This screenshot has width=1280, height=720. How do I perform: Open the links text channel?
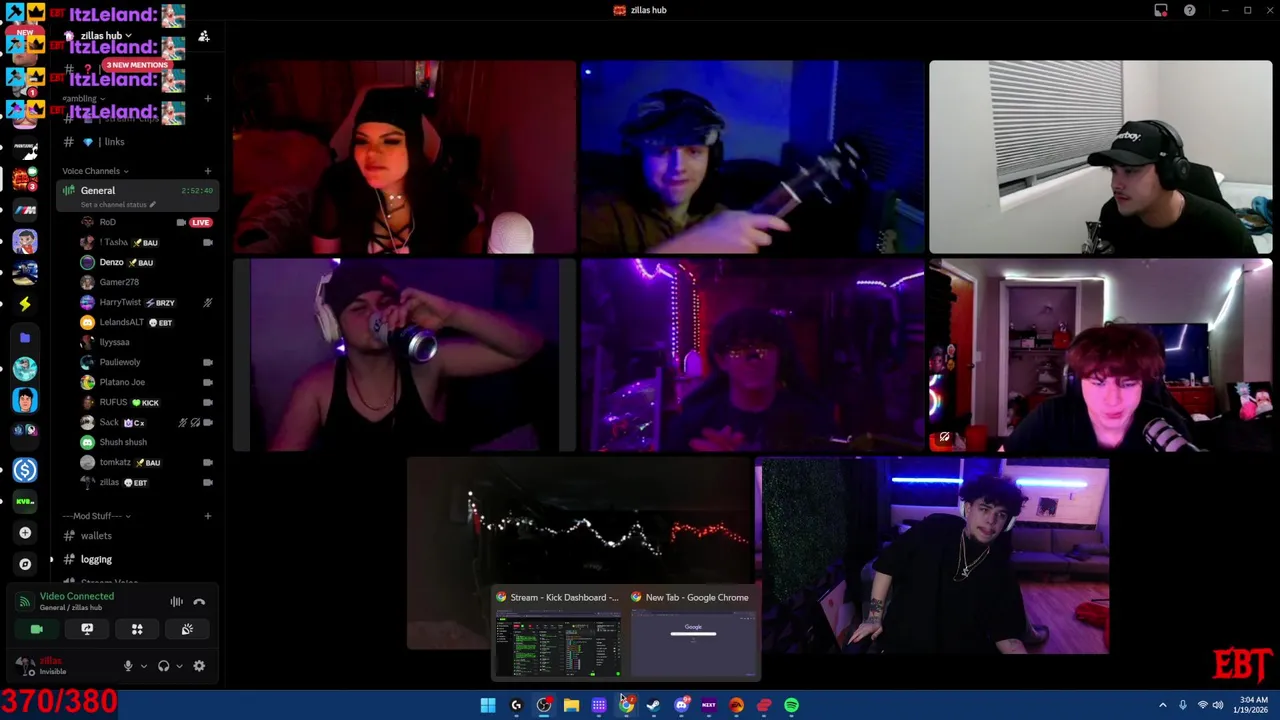pyautogui.click(x=114, y=142)
